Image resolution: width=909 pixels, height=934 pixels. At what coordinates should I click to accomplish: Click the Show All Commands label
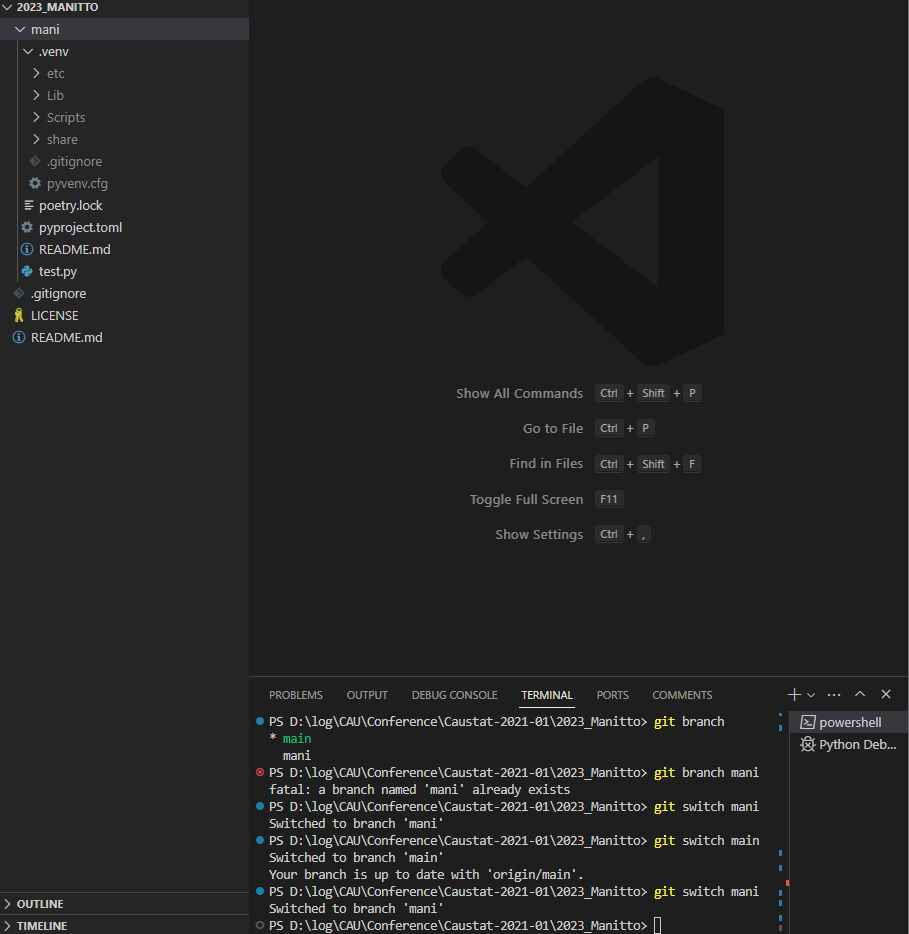pyautogui.click(x=519, y=394)
